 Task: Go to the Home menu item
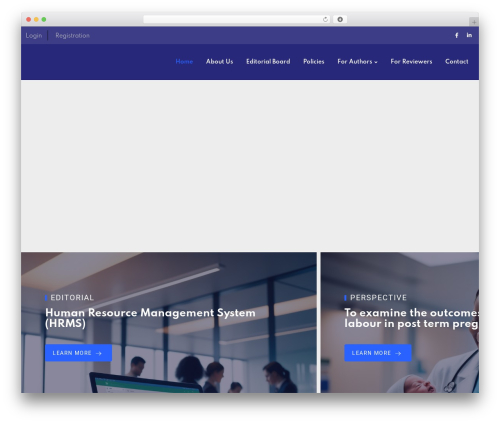click(x=184, y=62)
